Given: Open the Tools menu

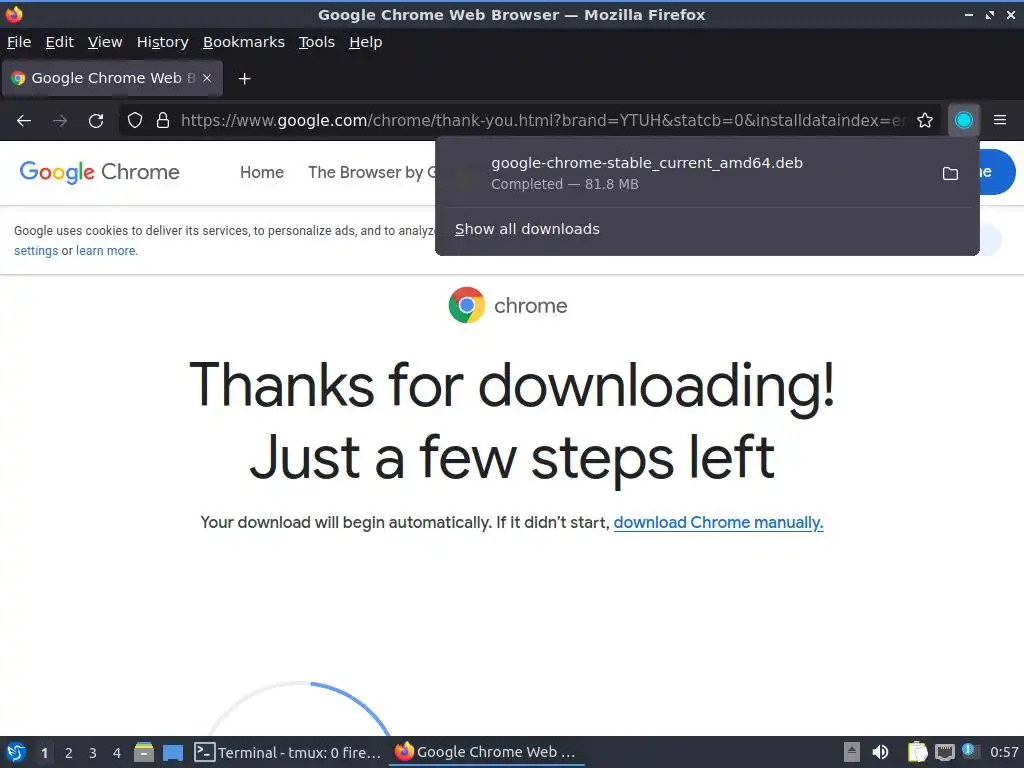Looking at the screenshot, I should tap(317, 42).
